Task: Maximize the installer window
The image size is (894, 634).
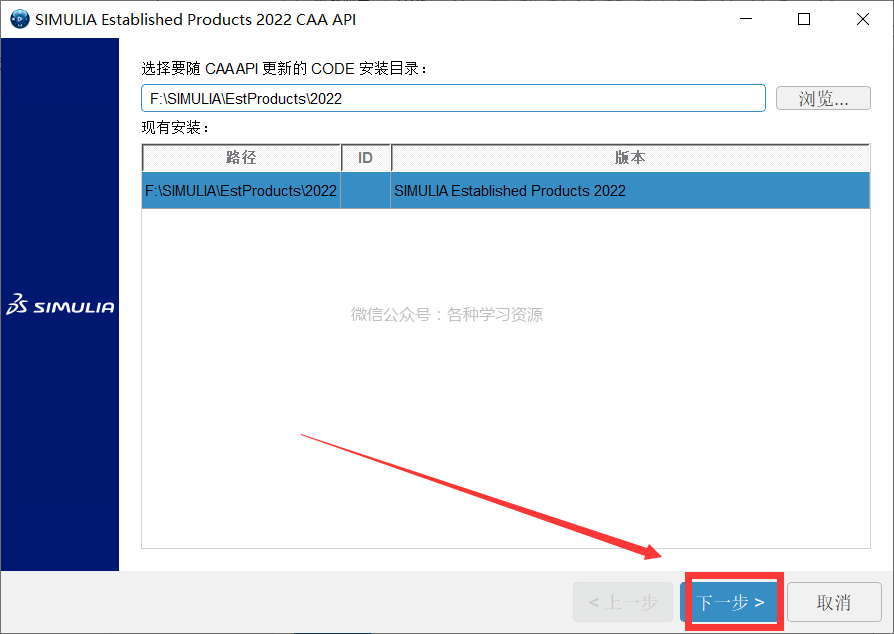Action: pyautogui.click(x=804, y=19)
